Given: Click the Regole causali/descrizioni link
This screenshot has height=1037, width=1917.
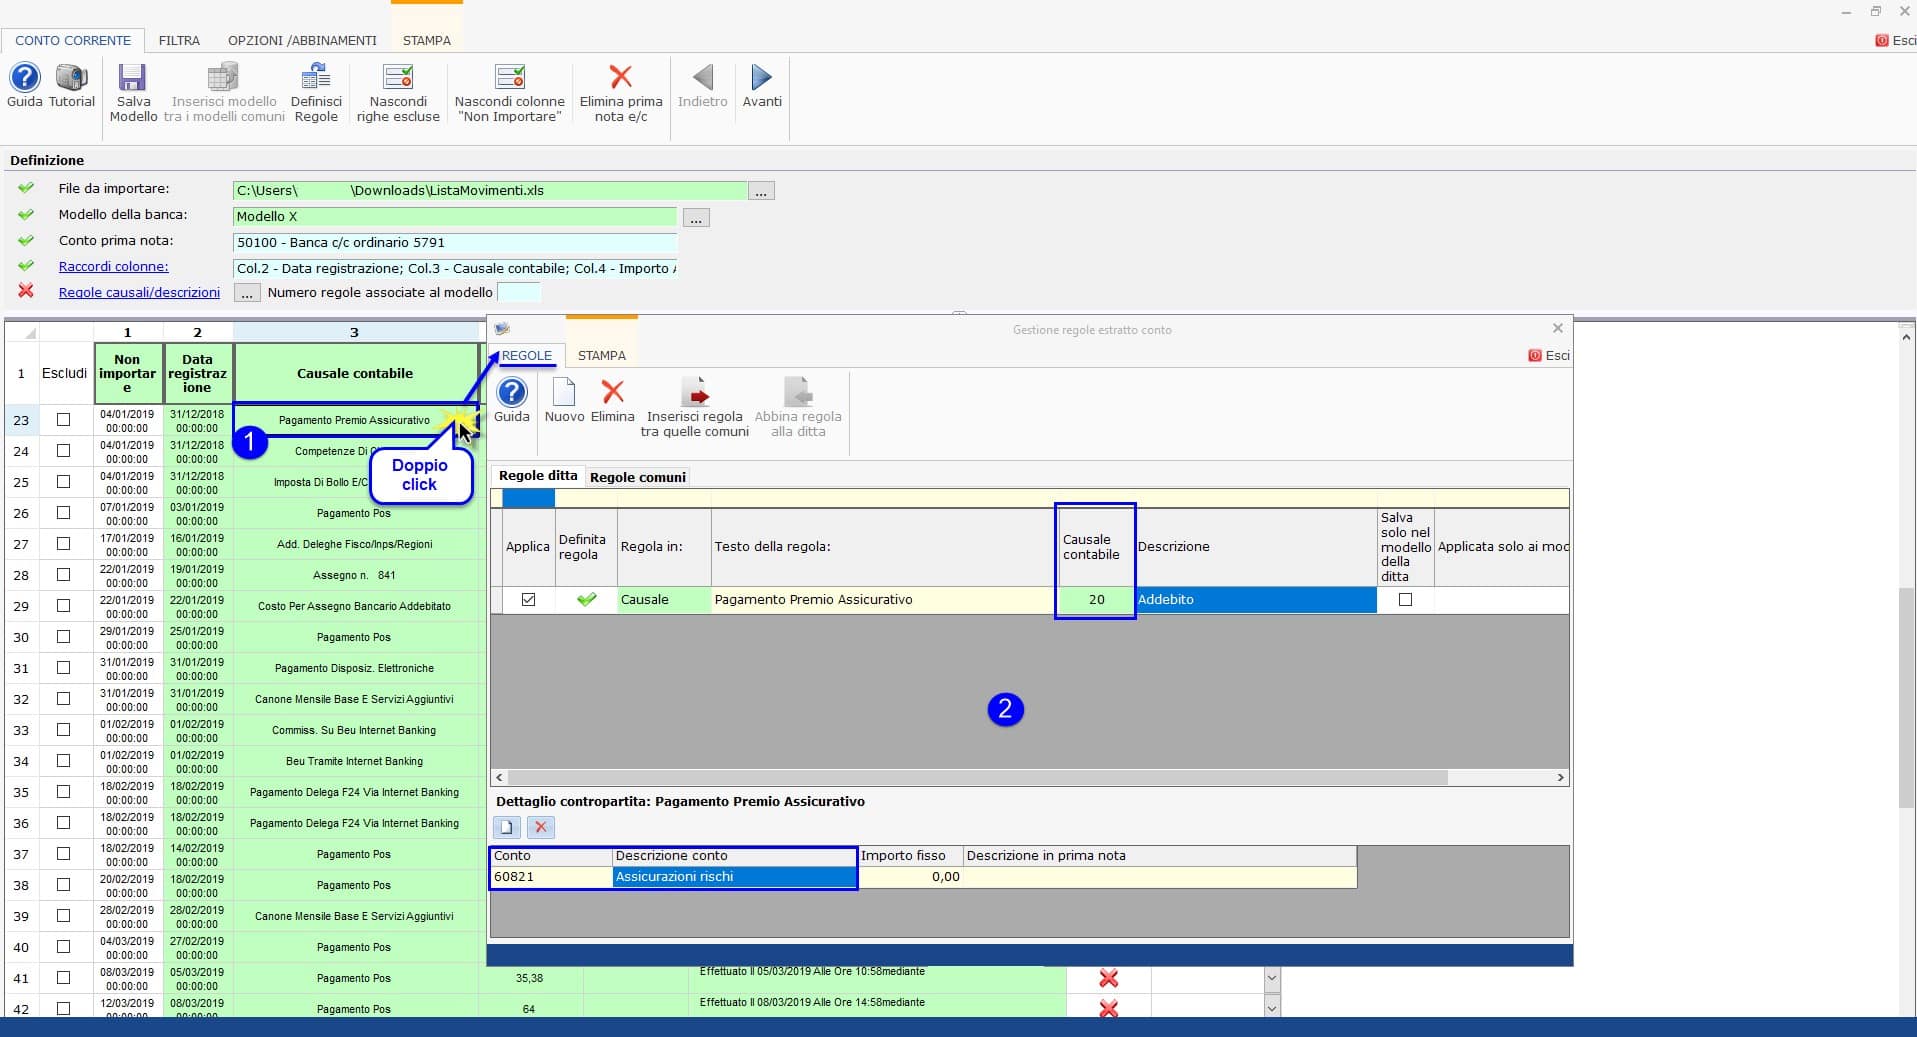Looking at the screenshot, I should (139, 293).
